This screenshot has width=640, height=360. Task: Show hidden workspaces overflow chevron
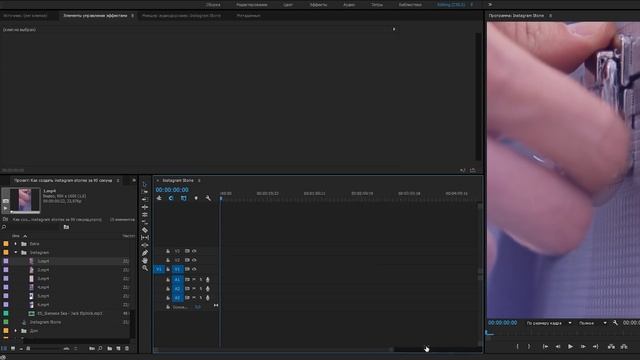coord(490,4)
